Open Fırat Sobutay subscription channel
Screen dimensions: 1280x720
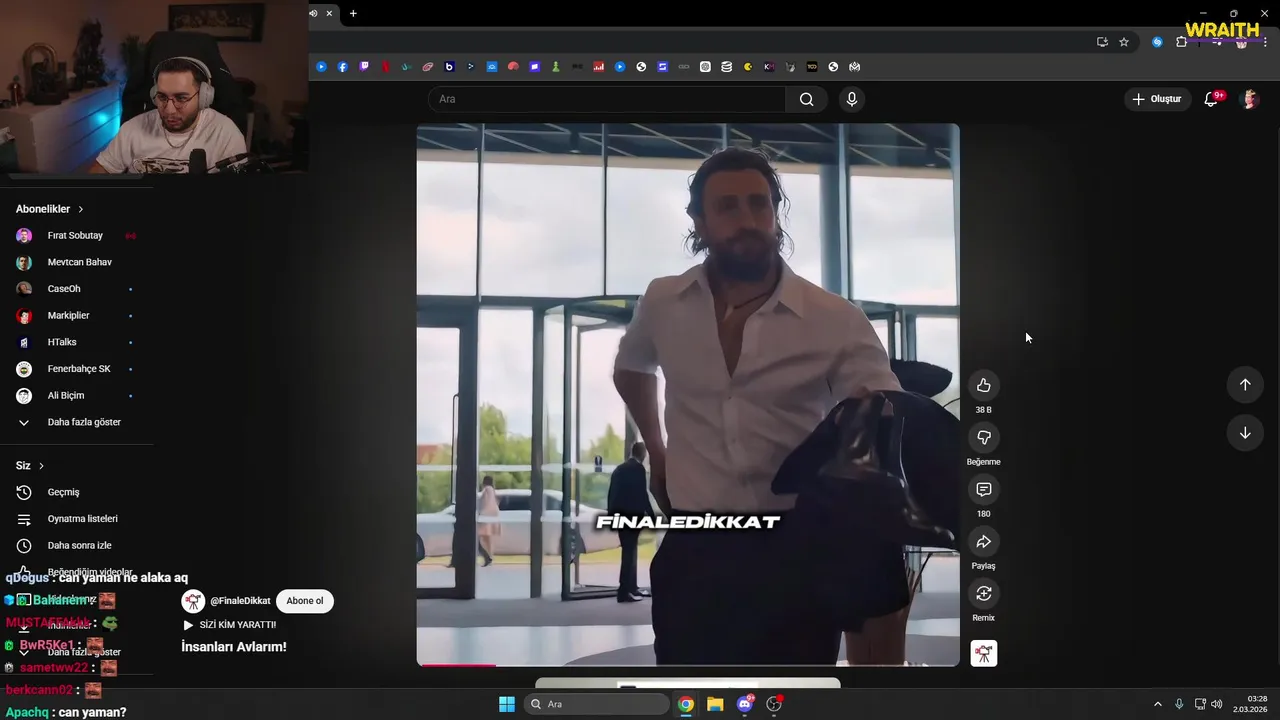(76, 236)
